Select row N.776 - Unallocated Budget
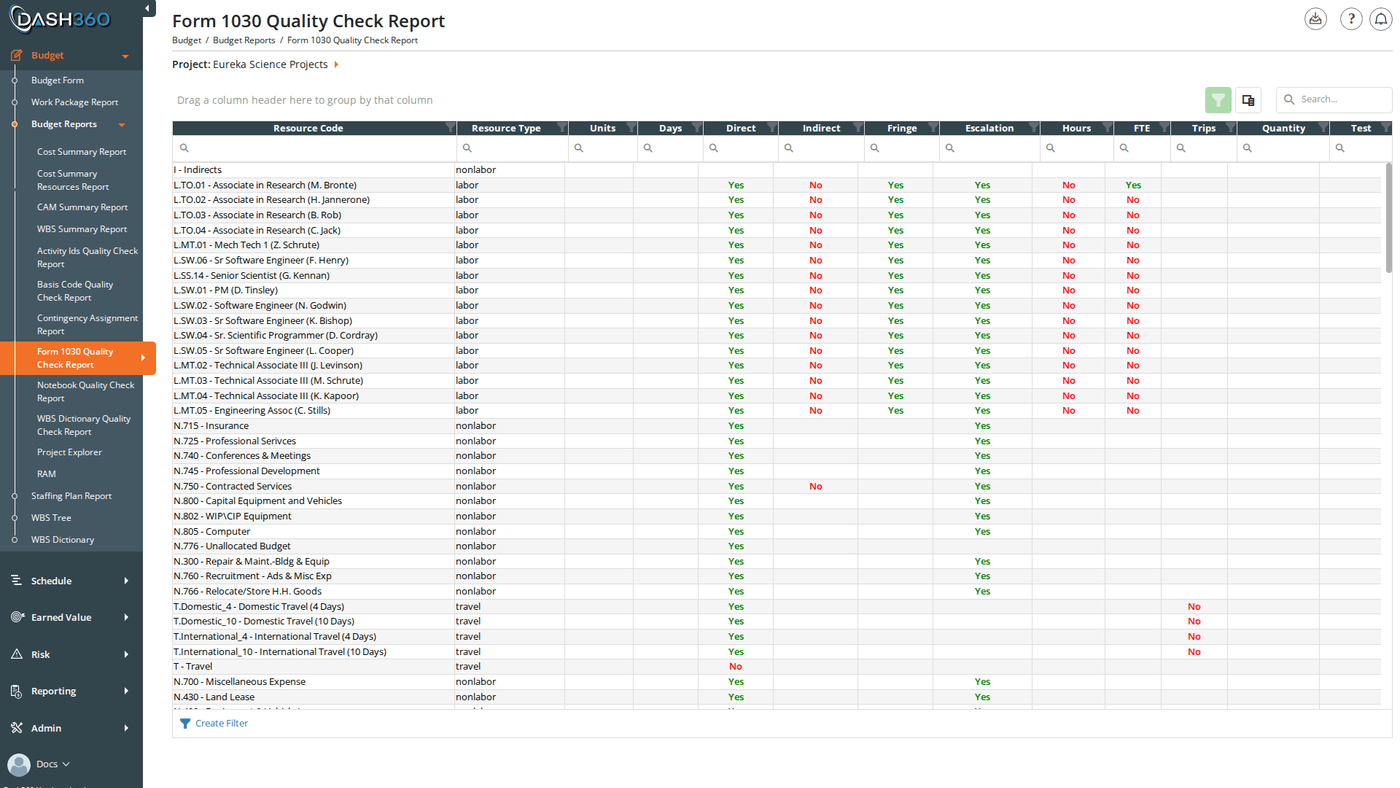 click(x=776, y=546)
